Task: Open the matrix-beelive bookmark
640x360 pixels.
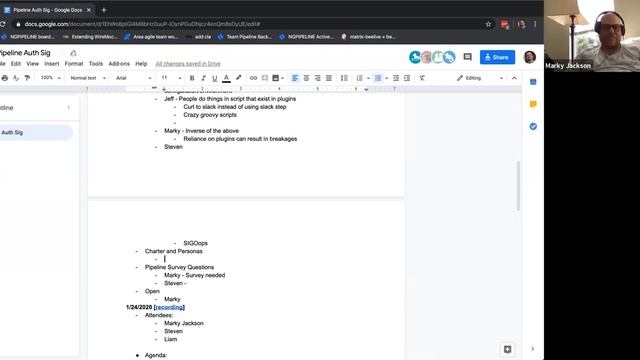Action: click(x=368, y=37)
